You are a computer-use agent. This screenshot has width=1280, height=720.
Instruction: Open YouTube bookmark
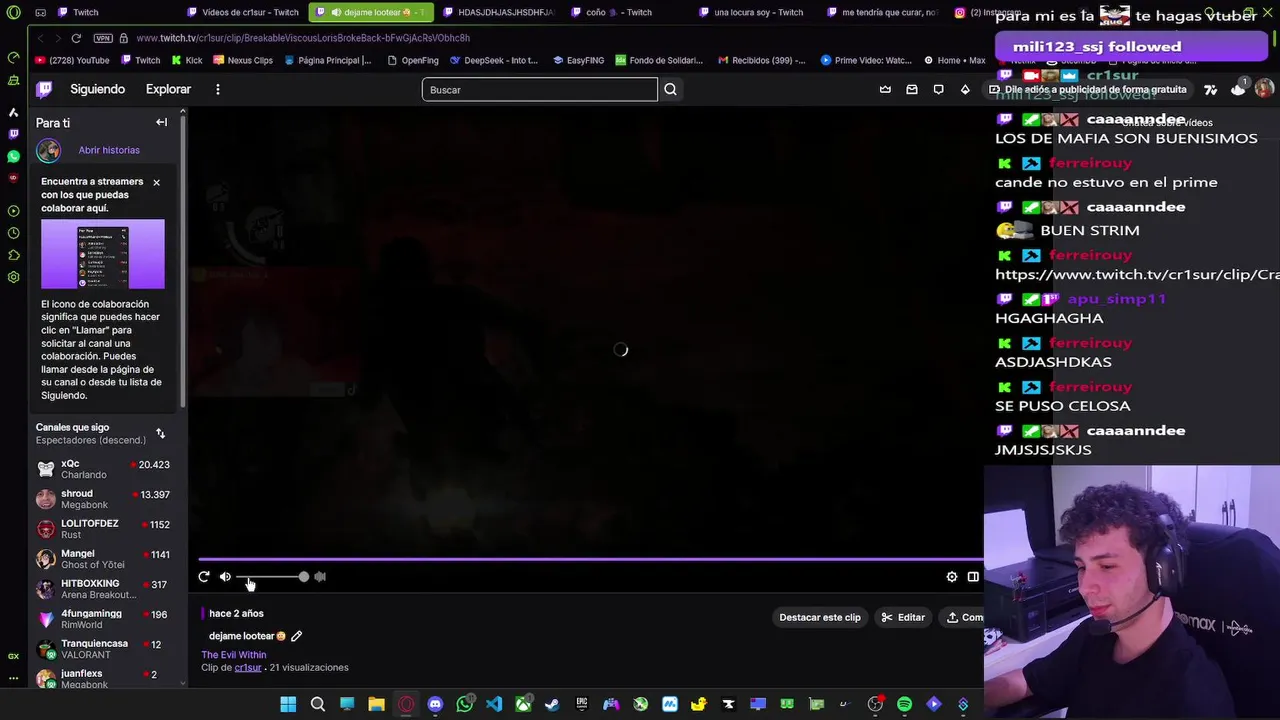72,60
